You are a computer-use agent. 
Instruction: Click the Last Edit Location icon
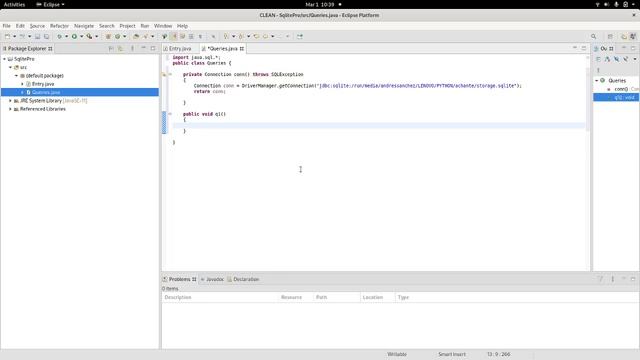pyautogui.click(x=256, y=36)
